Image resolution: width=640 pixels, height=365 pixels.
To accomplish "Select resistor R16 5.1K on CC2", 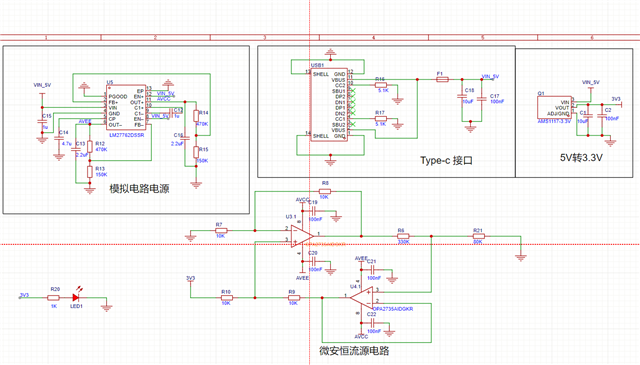I will pyautogui.click(x=380, y=85).
